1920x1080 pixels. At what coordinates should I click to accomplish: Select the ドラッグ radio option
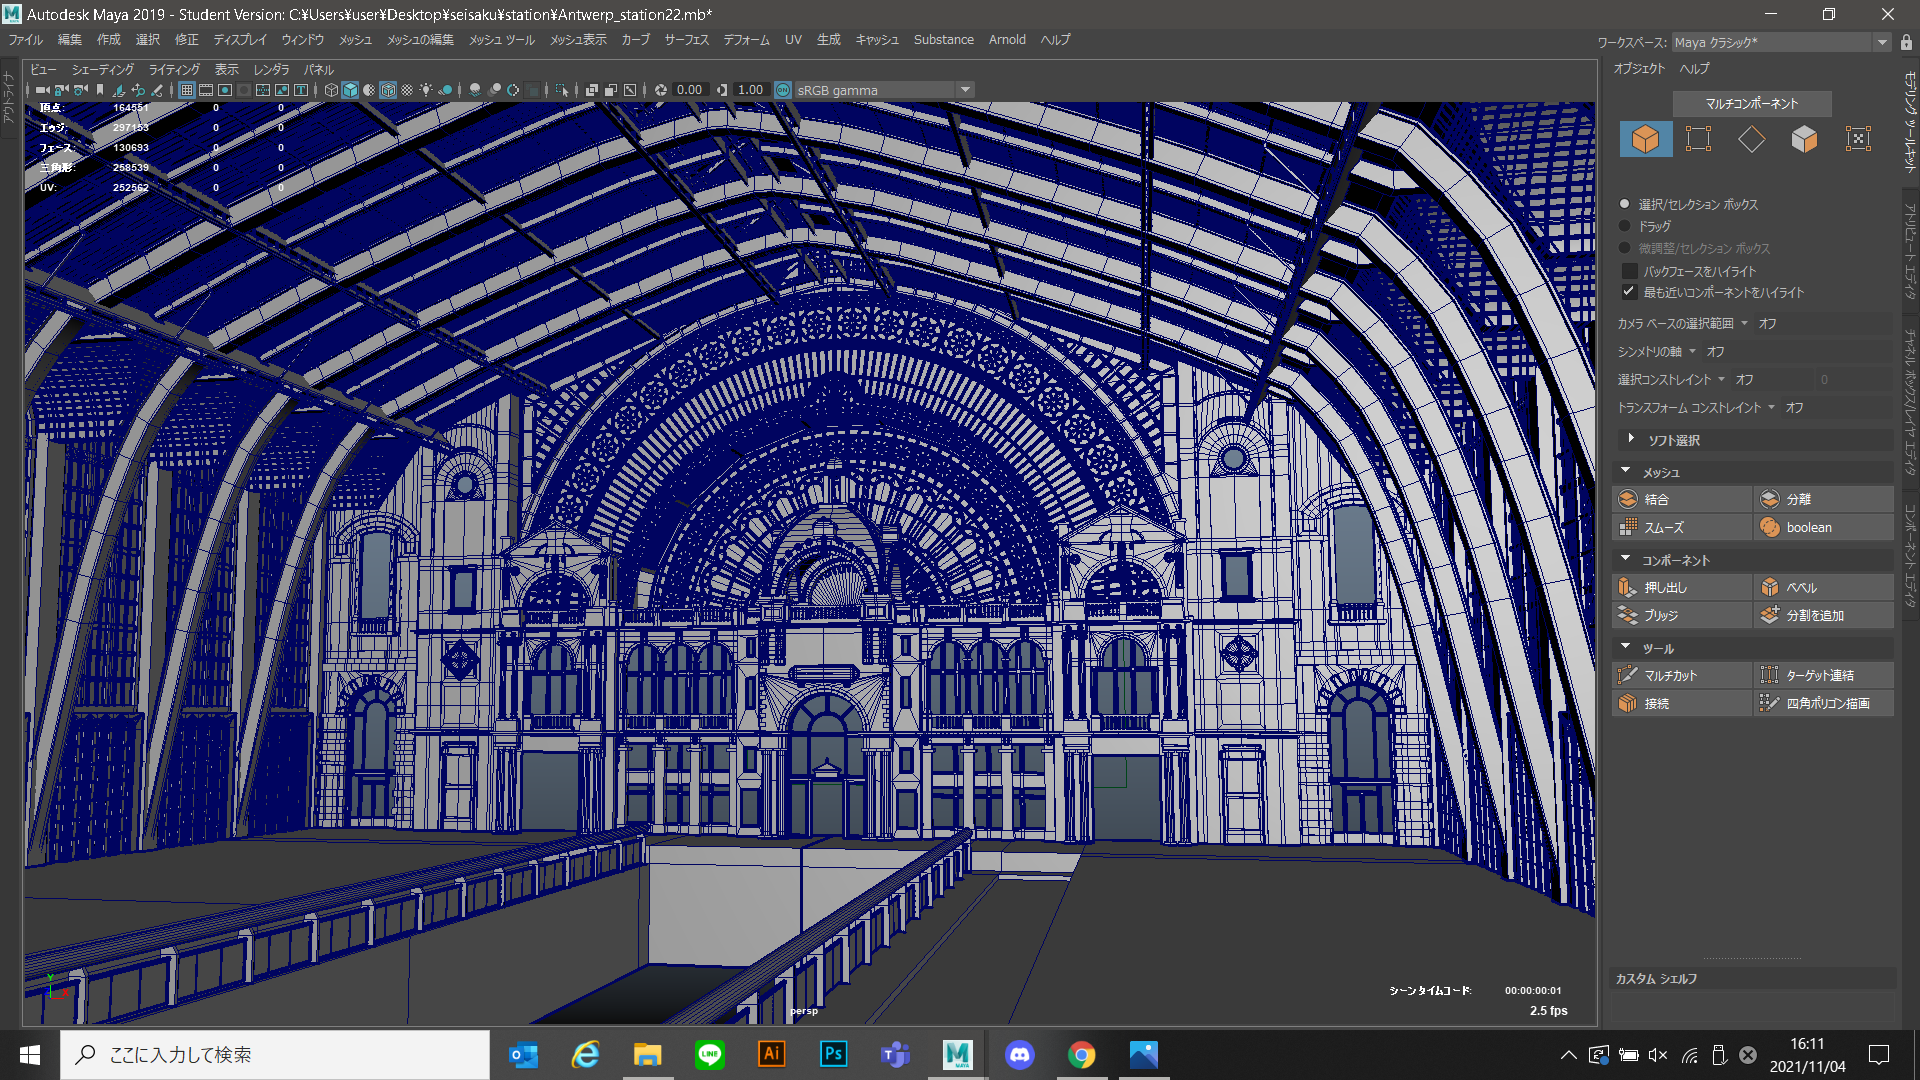pos(1624,226)
